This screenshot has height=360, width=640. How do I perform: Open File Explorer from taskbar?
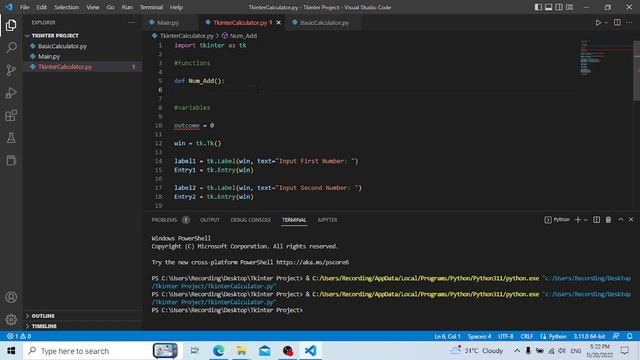tap(241, 351)
